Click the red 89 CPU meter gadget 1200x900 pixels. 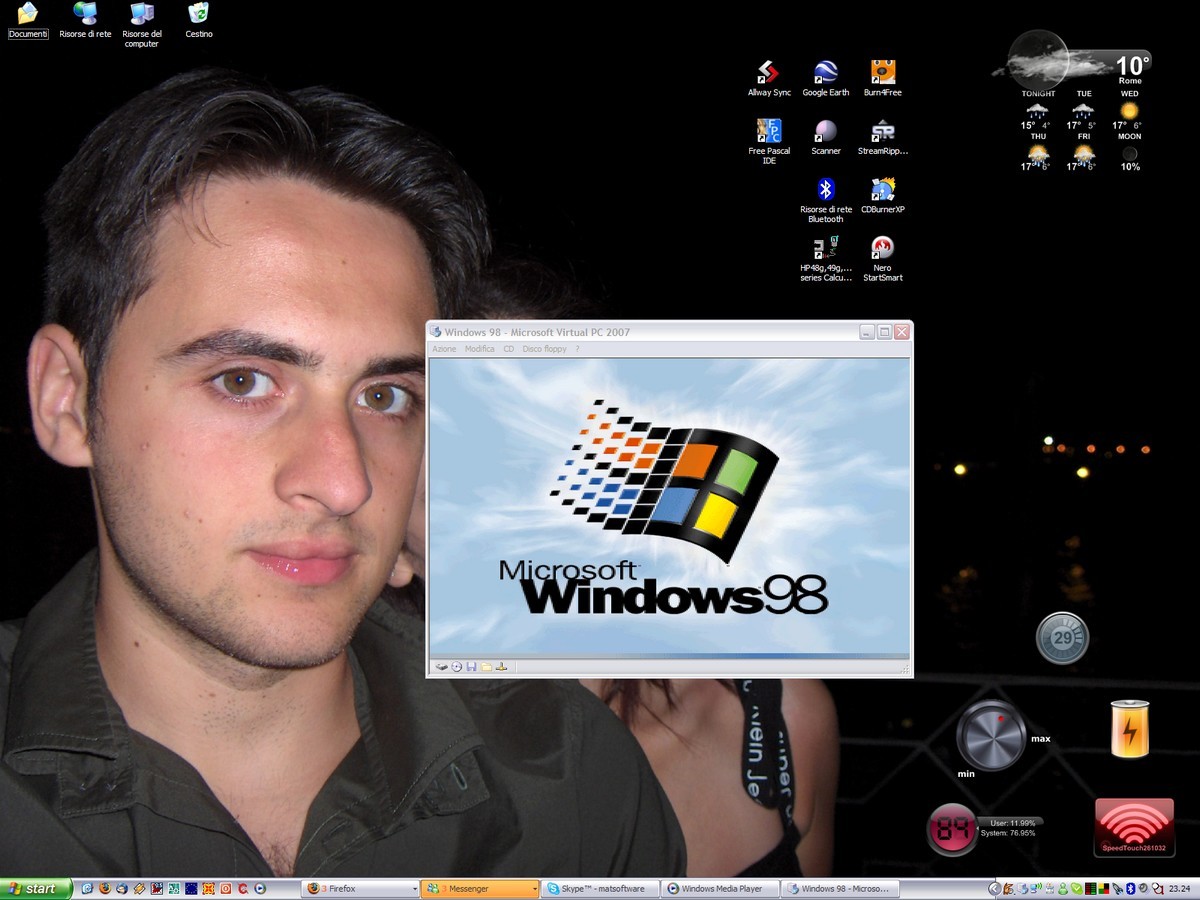[x=951, y=829]
